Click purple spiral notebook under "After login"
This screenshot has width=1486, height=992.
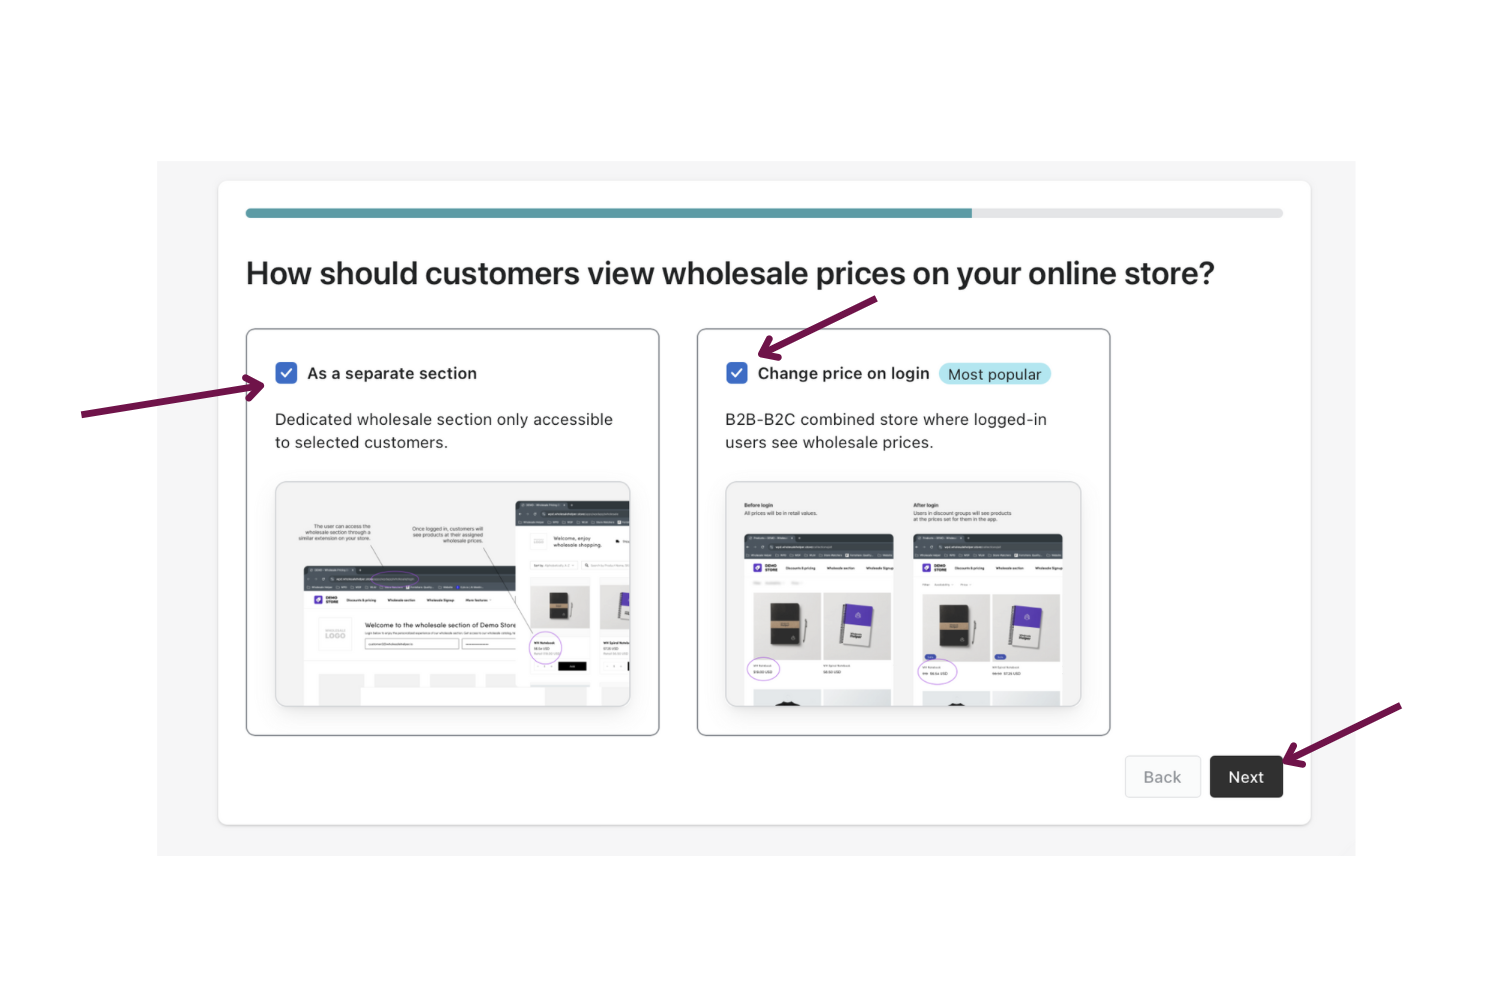tap(1025, 625)
